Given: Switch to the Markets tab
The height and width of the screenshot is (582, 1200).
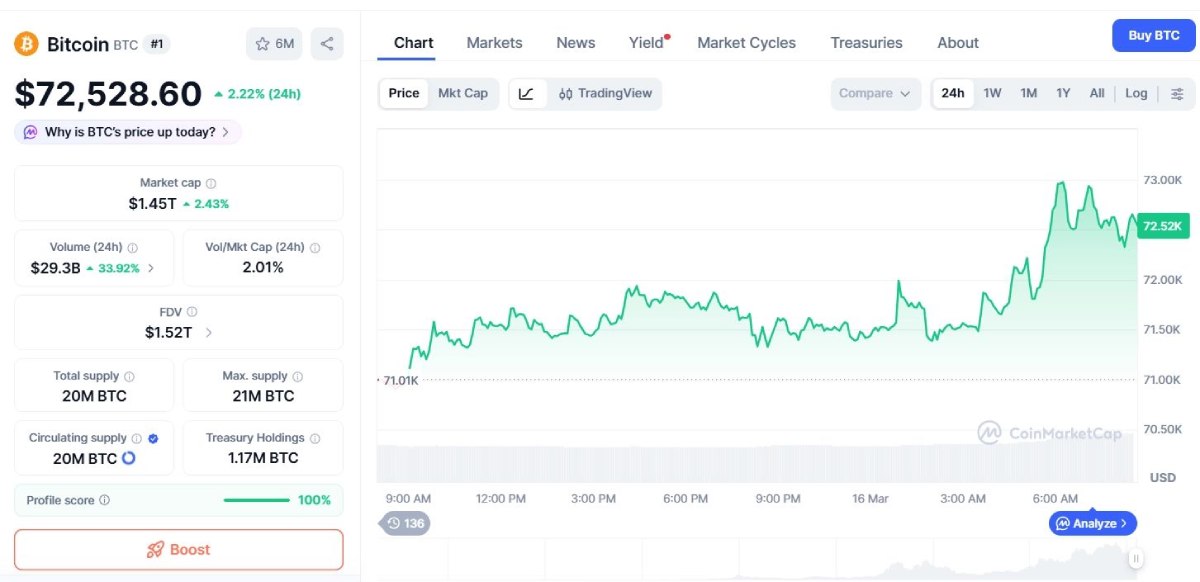Looking at the screenshot, I should (x=494, y=43).
